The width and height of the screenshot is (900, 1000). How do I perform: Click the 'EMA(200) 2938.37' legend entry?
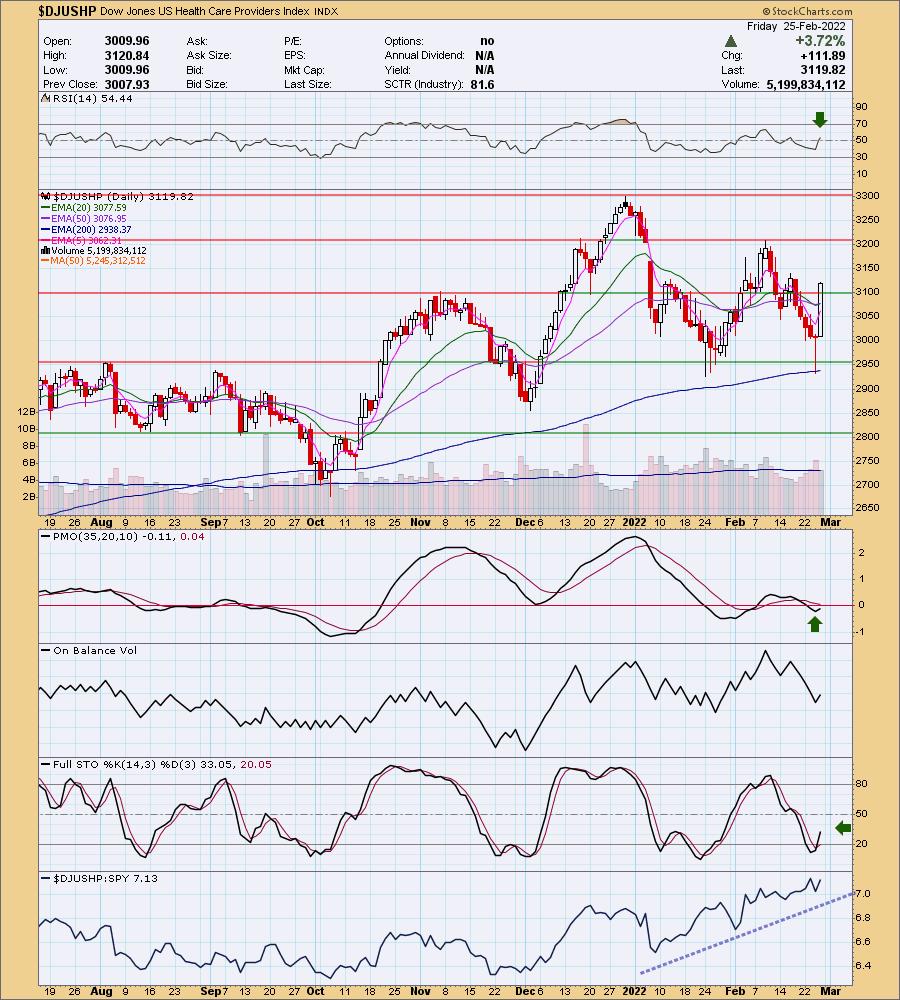[x=91, y=230]
